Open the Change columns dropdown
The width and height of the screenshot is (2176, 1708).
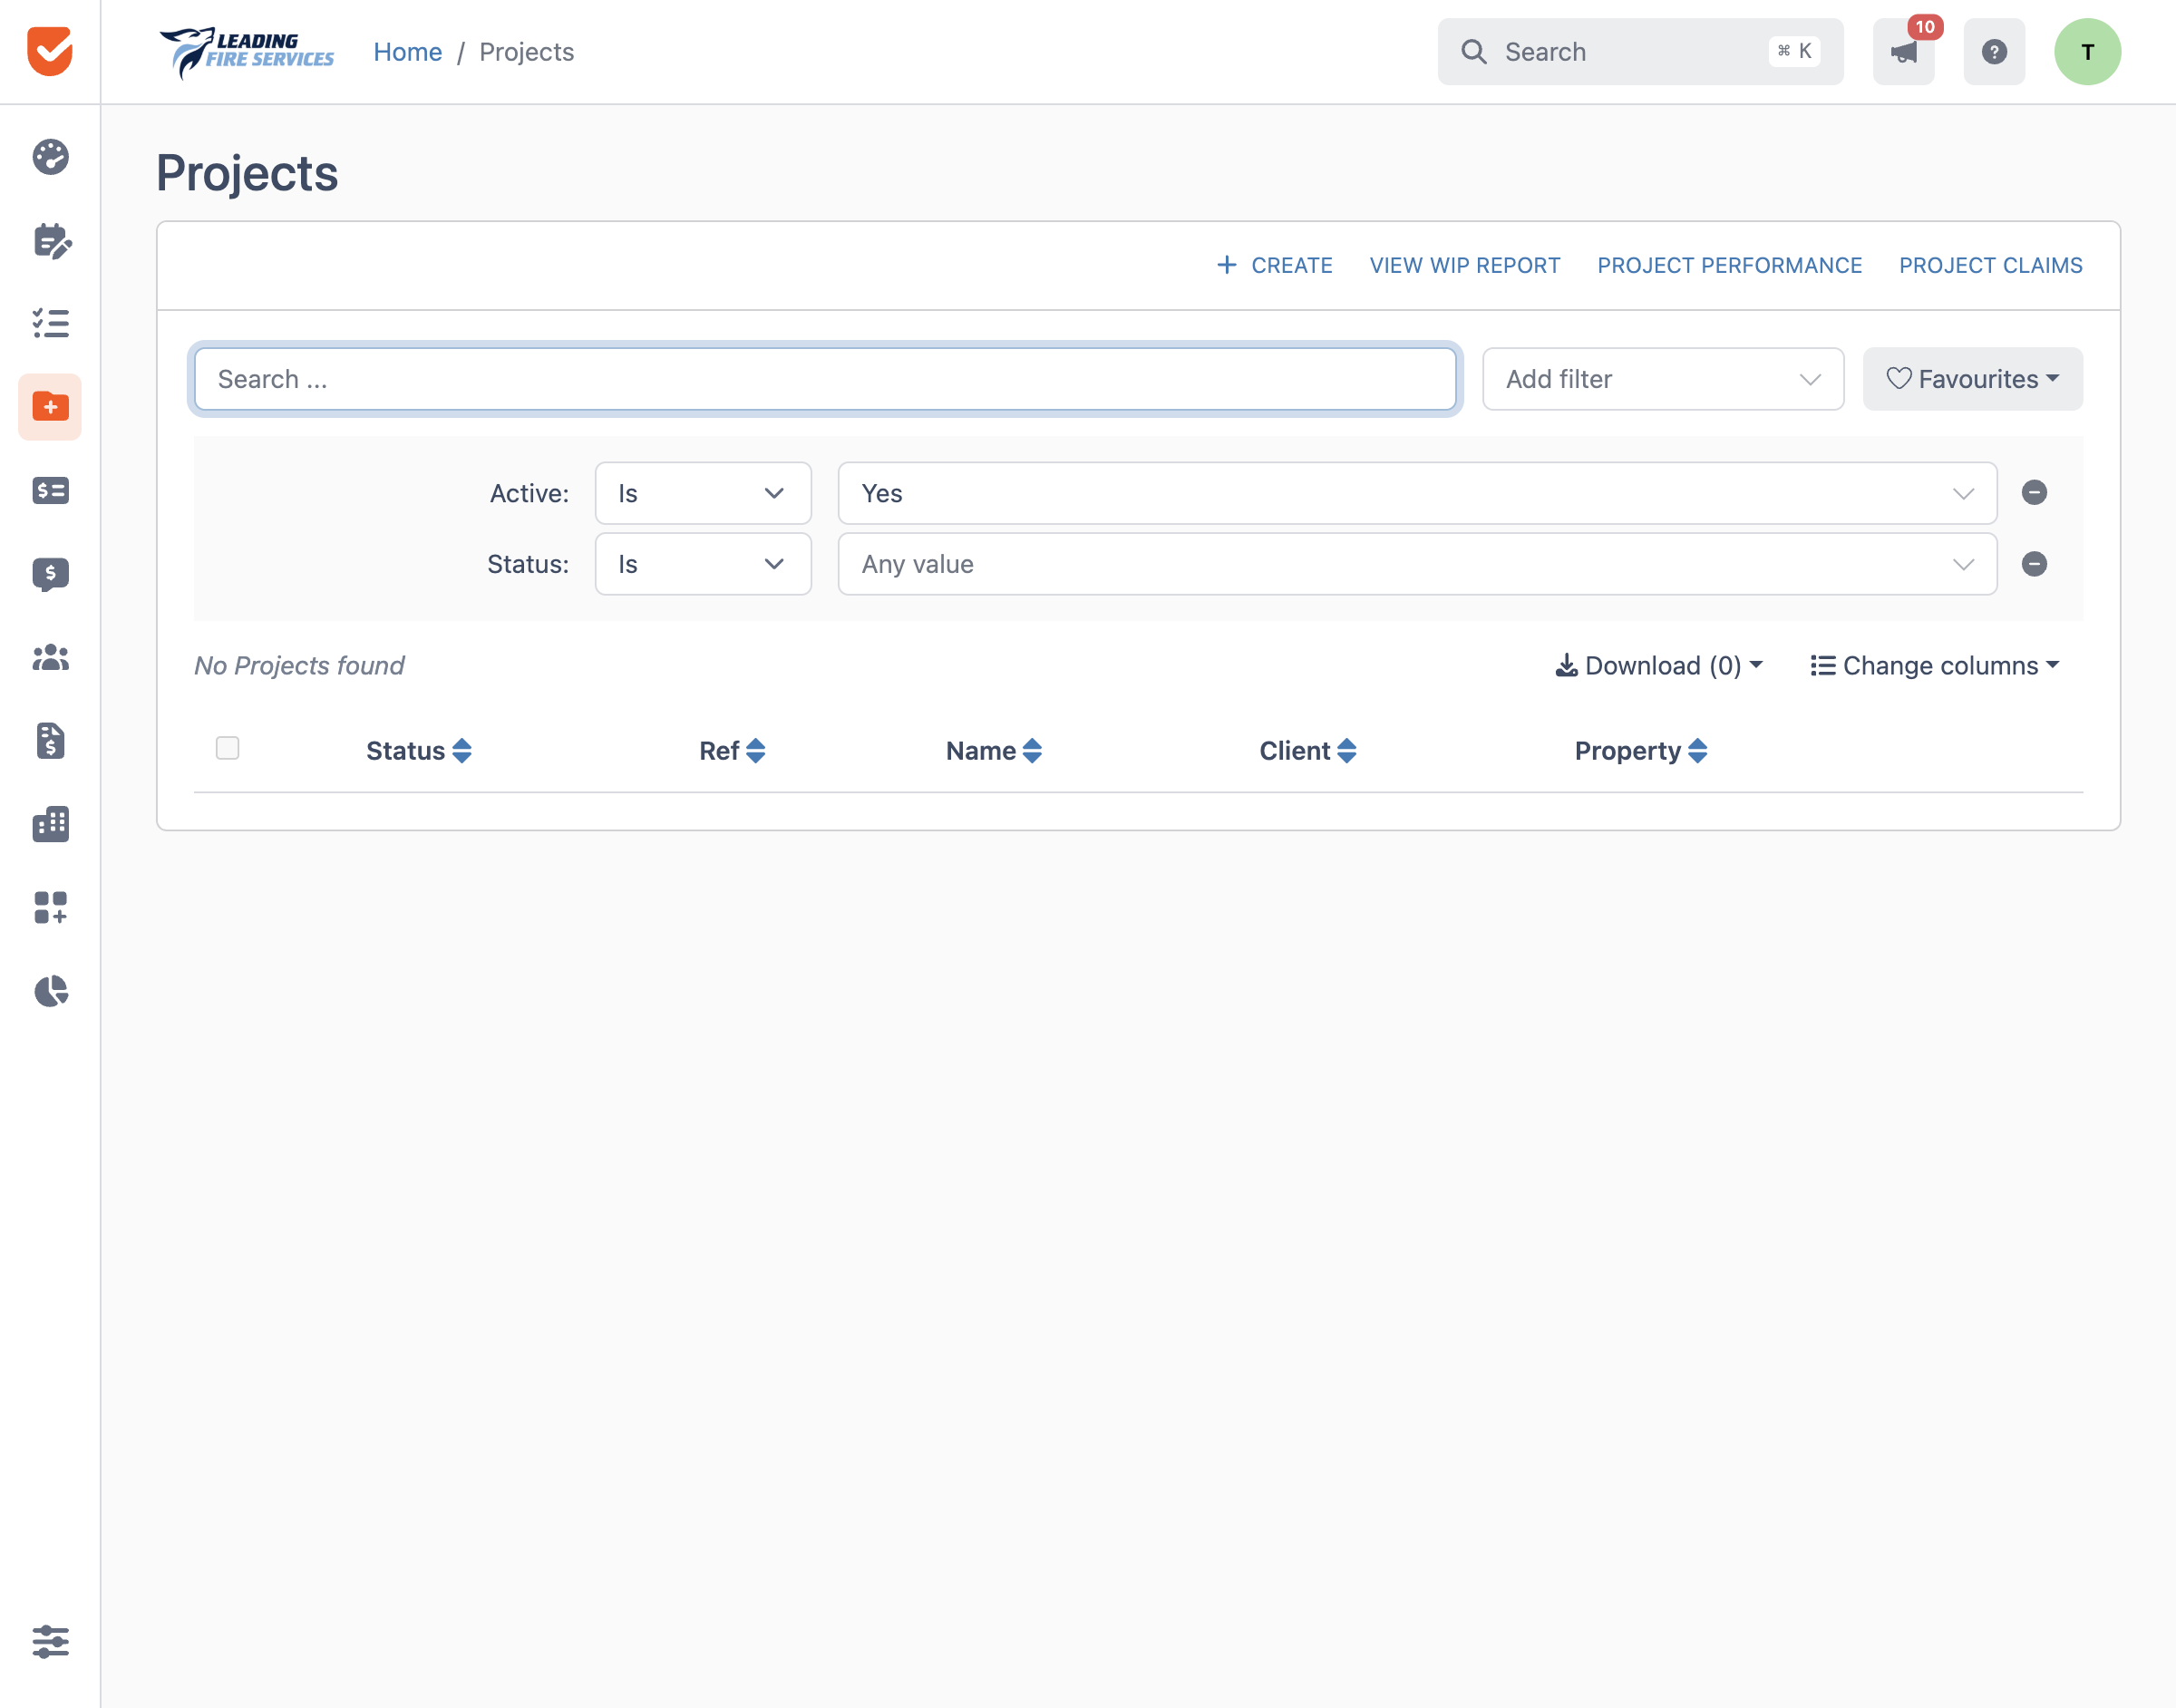[x=1935, y=666]
